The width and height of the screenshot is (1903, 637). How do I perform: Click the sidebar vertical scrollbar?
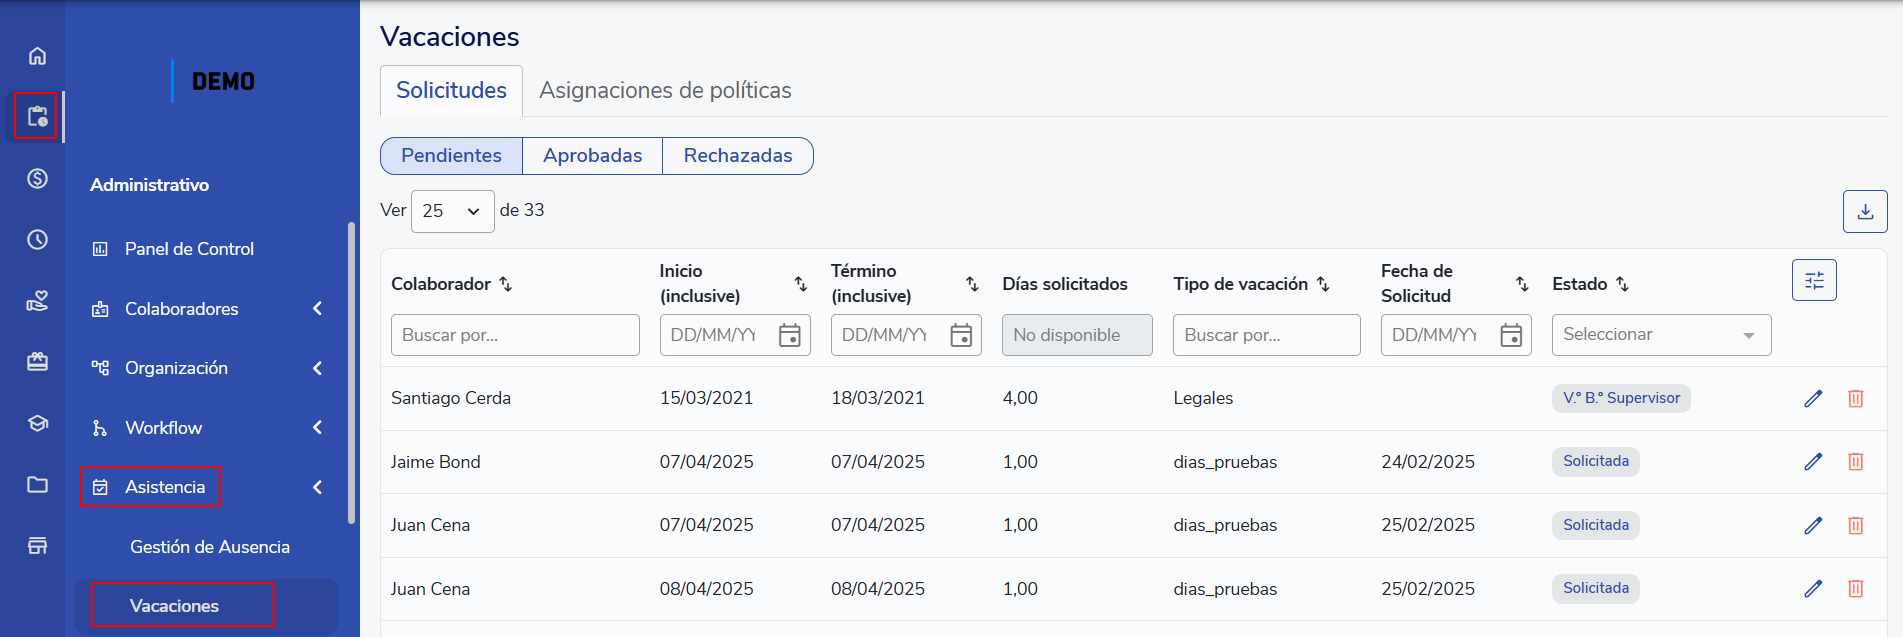(351, 372)
